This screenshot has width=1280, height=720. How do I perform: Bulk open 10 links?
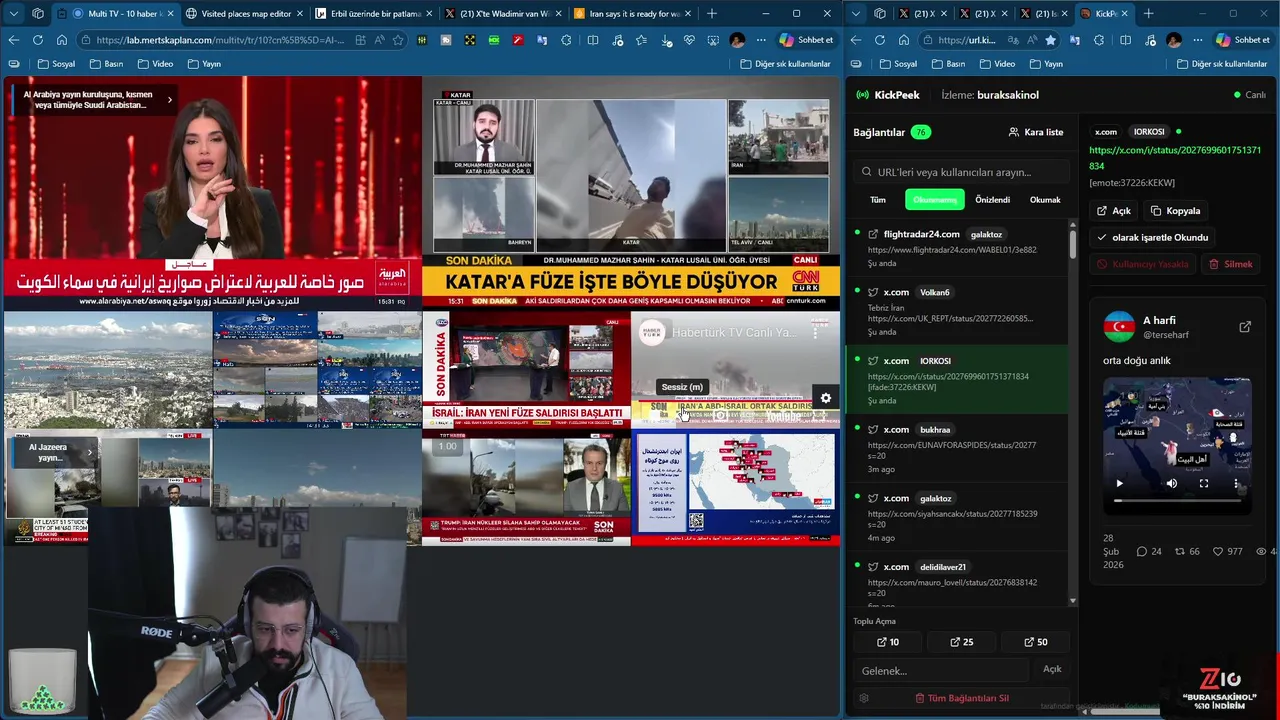(888, 642)
